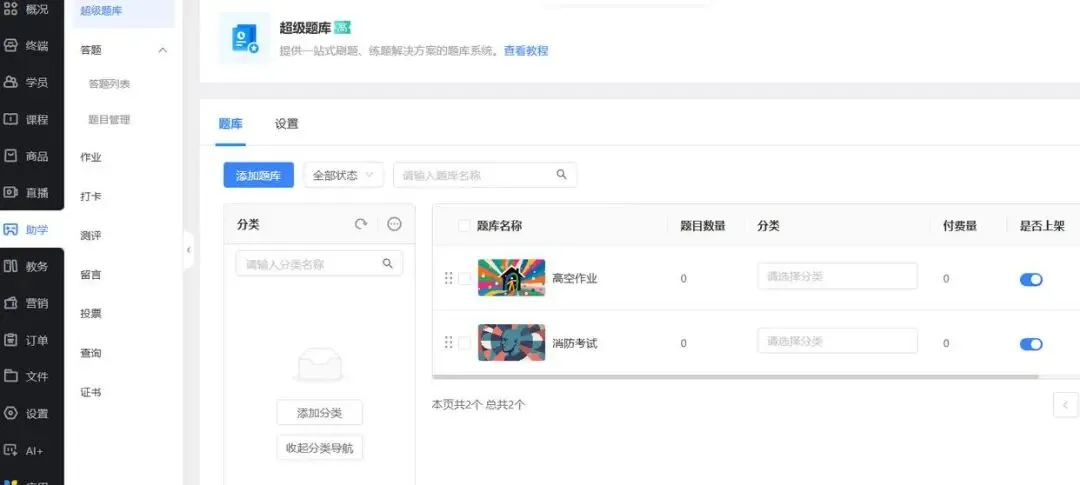Screen dimensions: 1080x485
Task: Click the 消防考试 thumbnail image
Action: tap(511, 342)
